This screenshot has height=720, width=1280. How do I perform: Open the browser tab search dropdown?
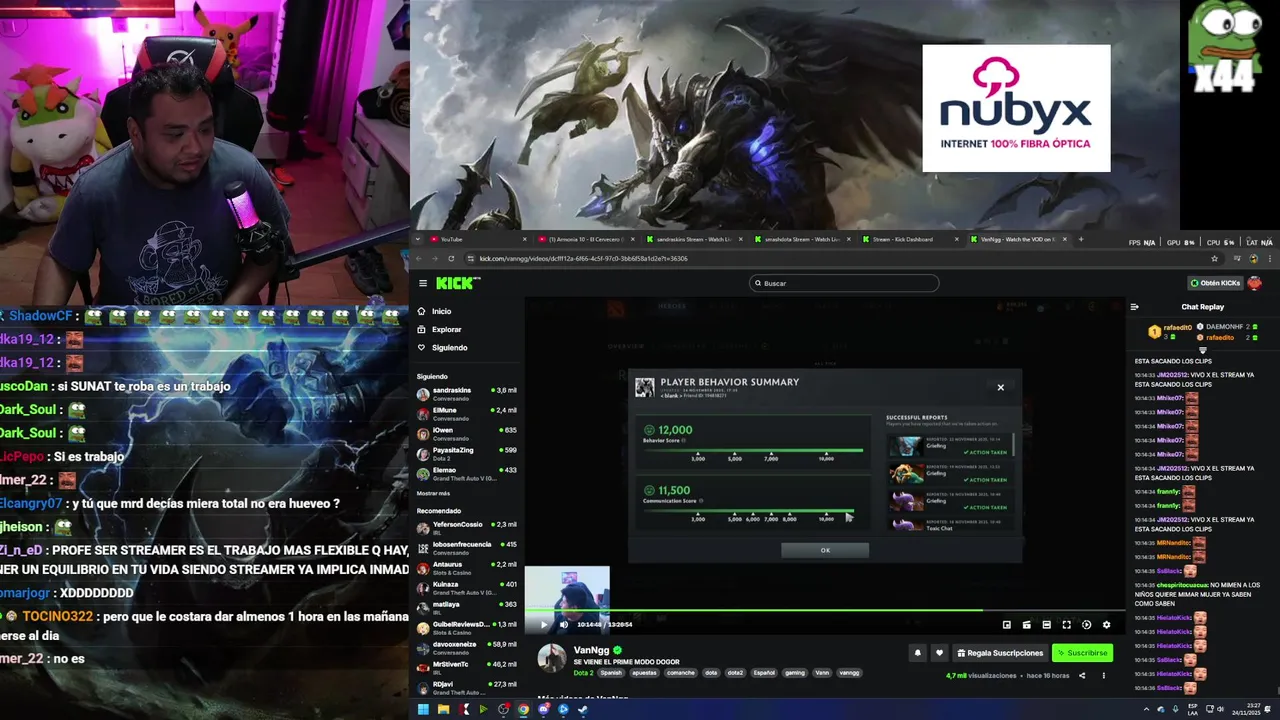click(x=419, y=239)
